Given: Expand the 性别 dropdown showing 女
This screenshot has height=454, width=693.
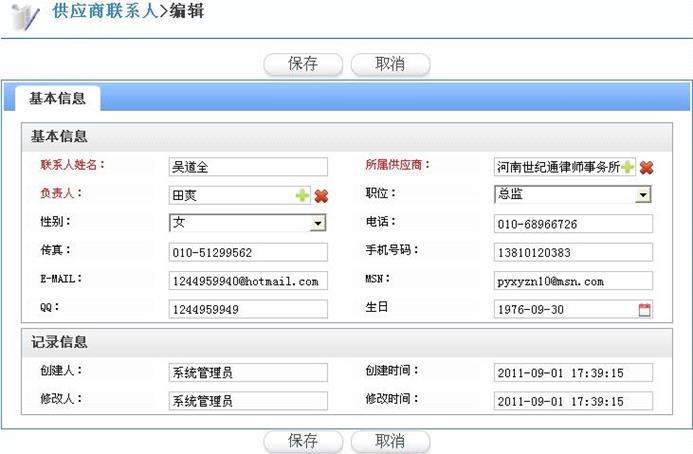Looking at the screenshot, I should click(318, 223).
